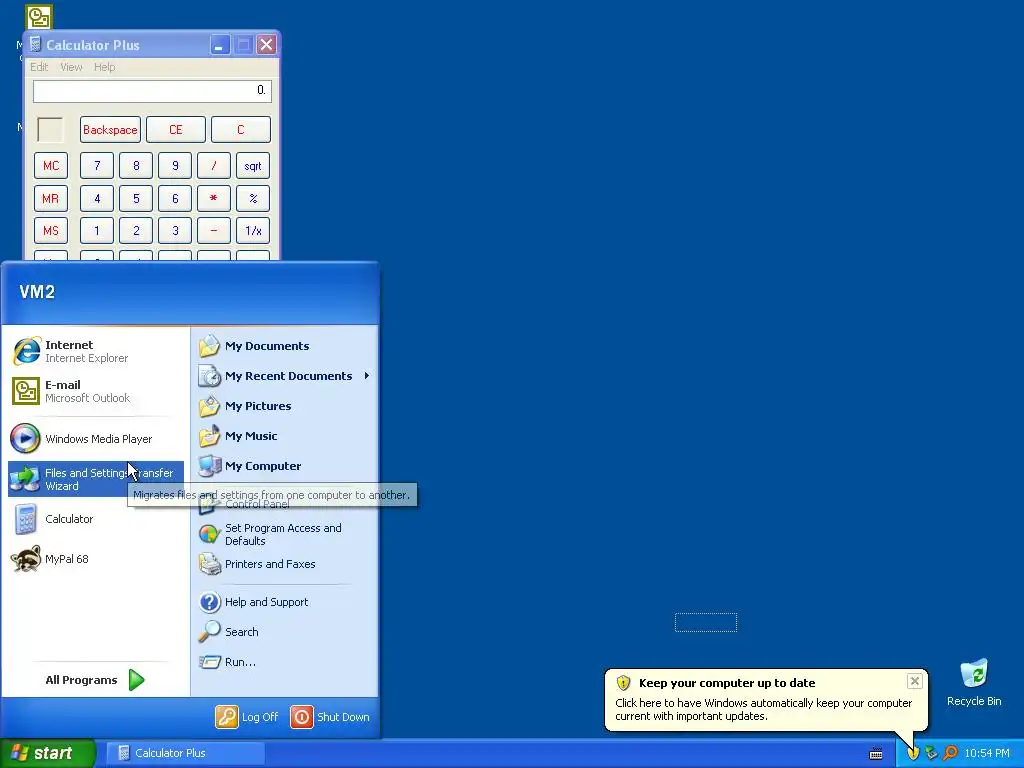Open the Run... dialog
1024x768 pixels.
tap(285, 662)
